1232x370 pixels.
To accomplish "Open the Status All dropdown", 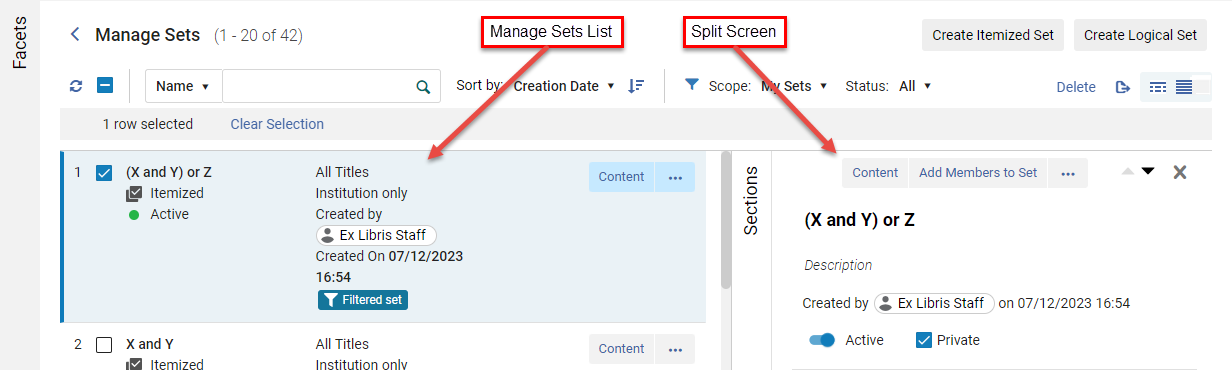I will tap(915, 86).
